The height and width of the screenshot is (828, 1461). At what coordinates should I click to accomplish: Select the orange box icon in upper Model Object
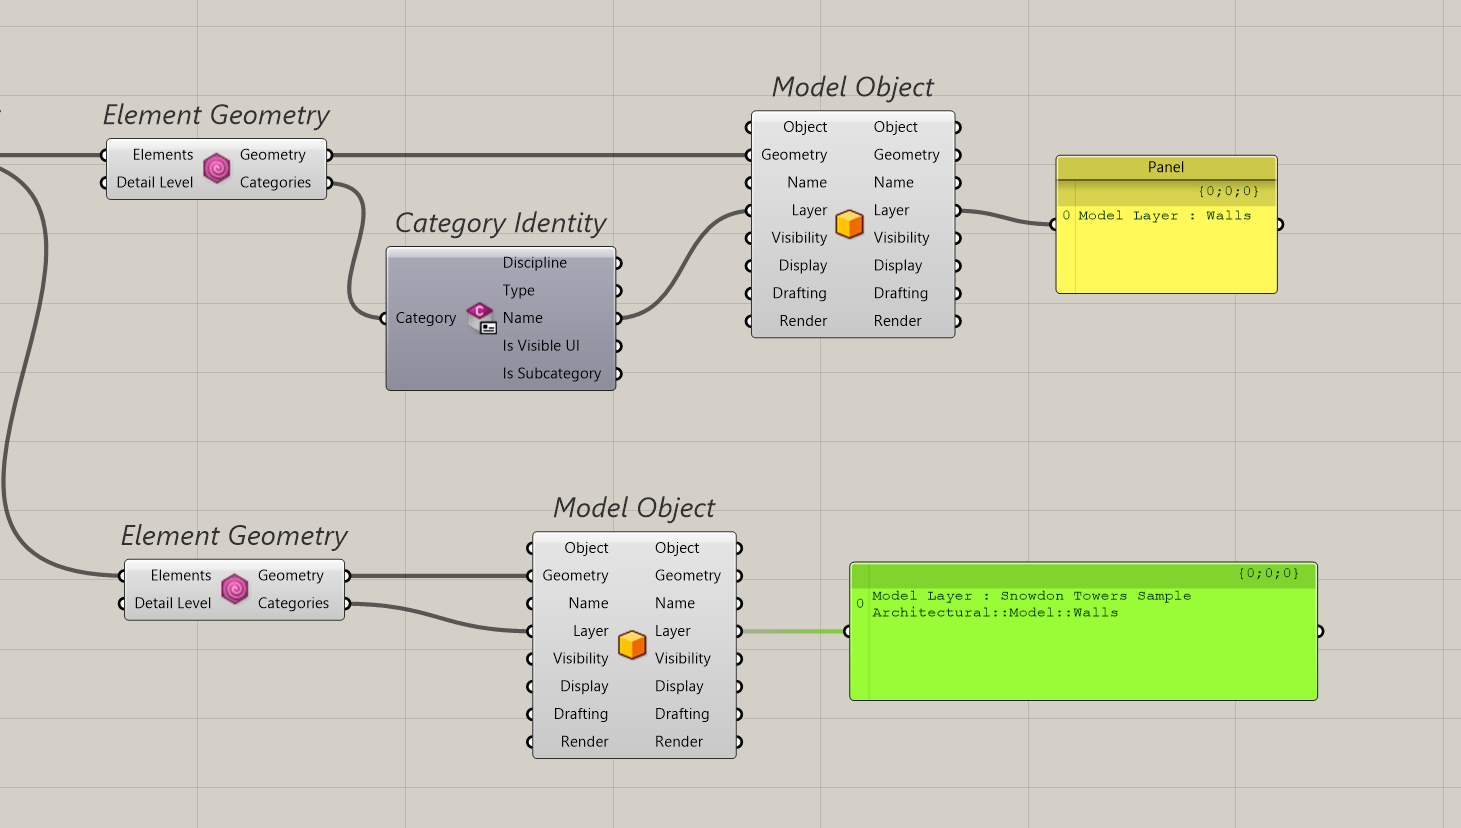(x=849, y=224)
